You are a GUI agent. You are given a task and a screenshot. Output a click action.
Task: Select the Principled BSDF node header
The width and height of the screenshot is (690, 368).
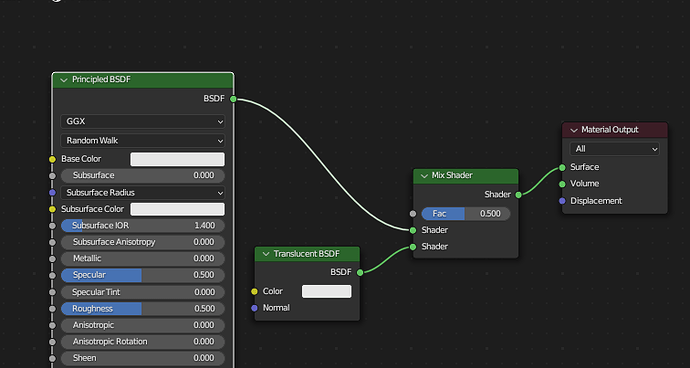coord(143,80)
